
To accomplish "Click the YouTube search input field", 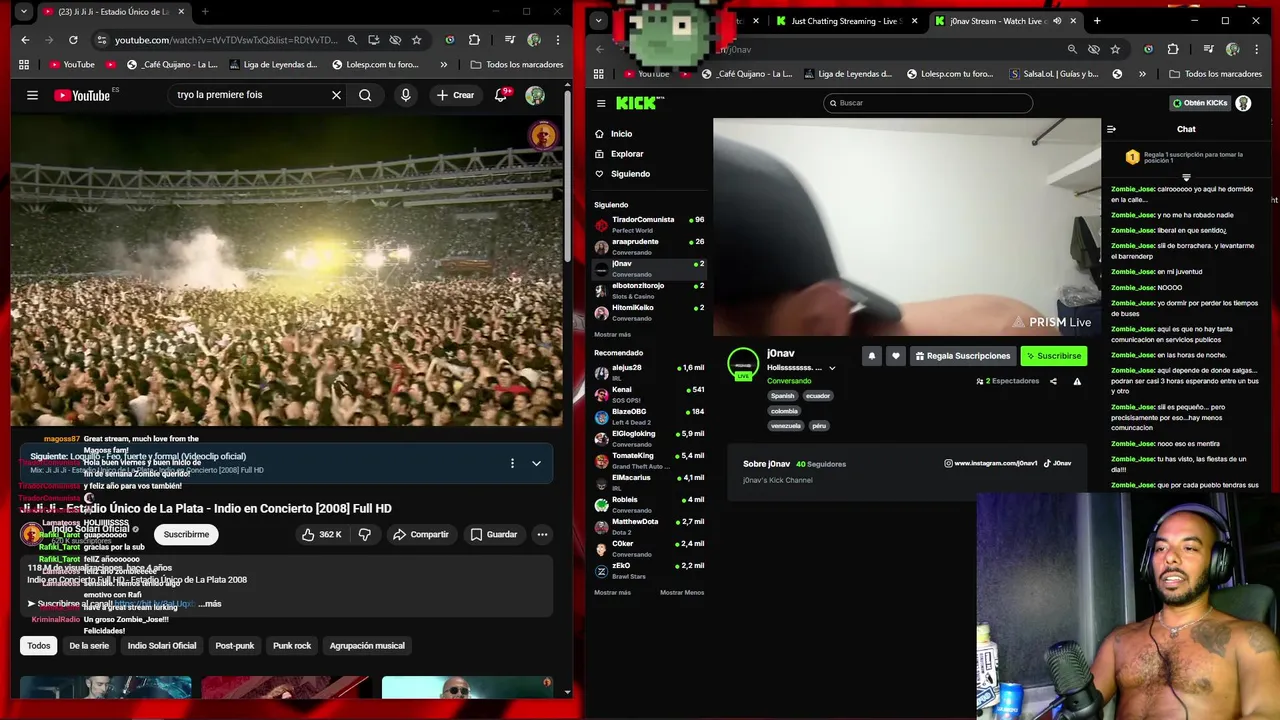I will pyautogui.click(x=250, y=95).
